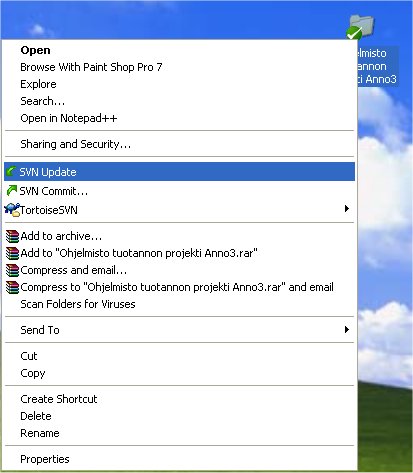Select Scan Folders for Viruses
The width and height of the screenshot is (413, 473).
pyautogui.click(x=179, y=304)
